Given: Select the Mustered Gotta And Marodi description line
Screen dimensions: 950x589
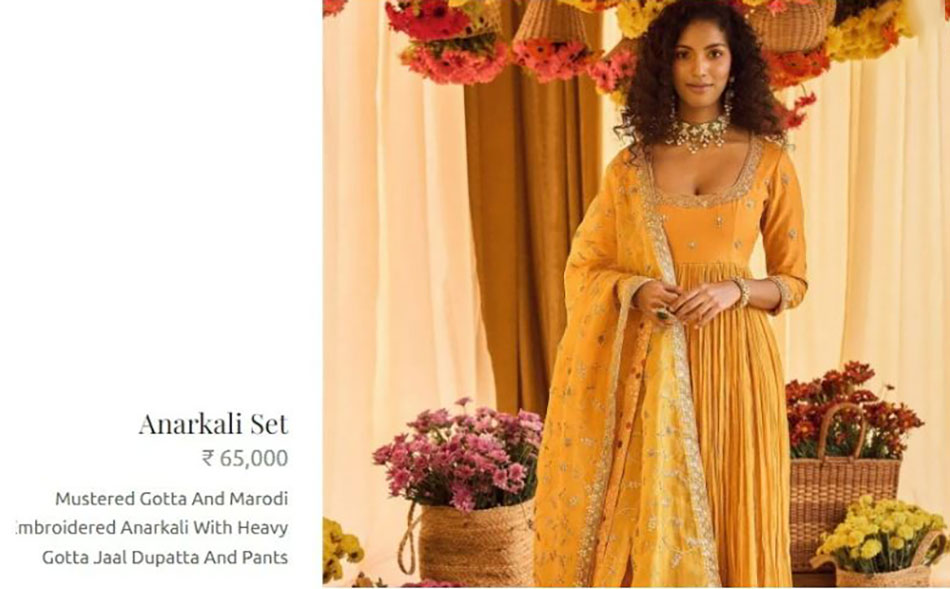Looking at the screenshot, I should click(171, 499).
